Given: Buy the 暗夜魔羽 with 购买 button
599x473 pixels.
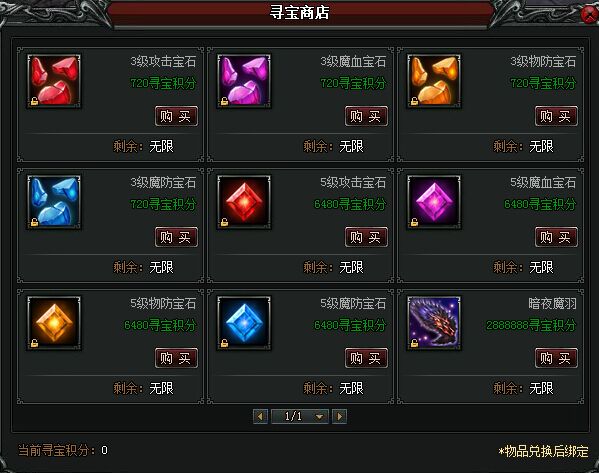Looking at the screenshot, I should 556,358.
